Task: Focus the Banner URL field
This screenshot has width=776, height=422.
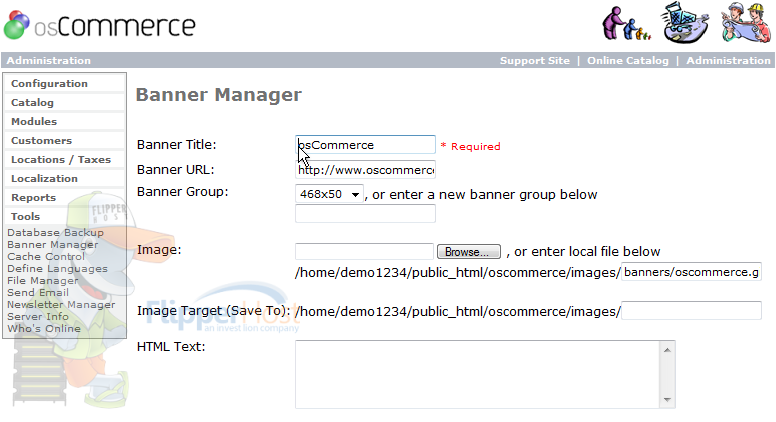Action: point(365,170)
